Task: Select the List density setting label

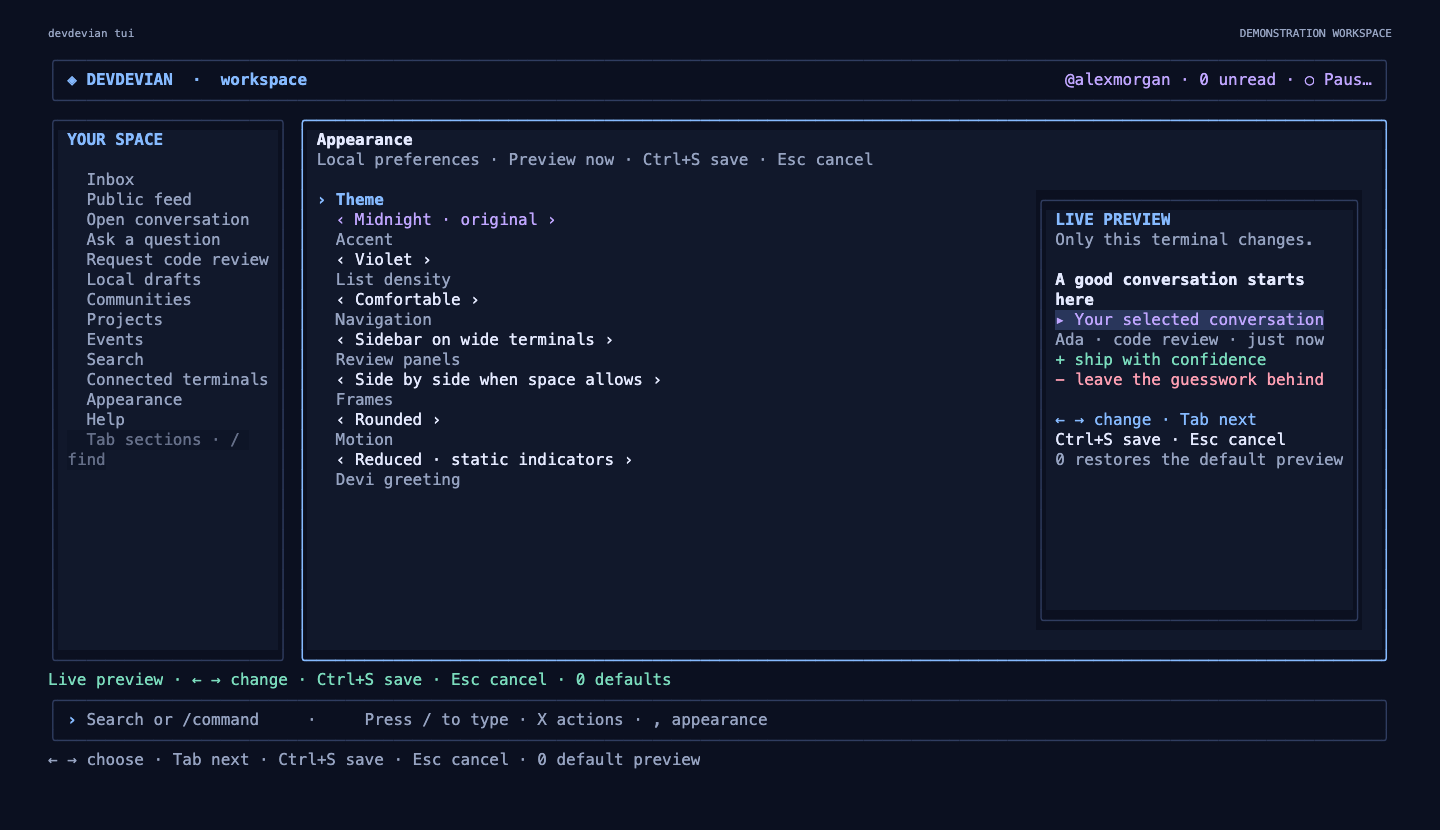Action: [x=393, y=280]
